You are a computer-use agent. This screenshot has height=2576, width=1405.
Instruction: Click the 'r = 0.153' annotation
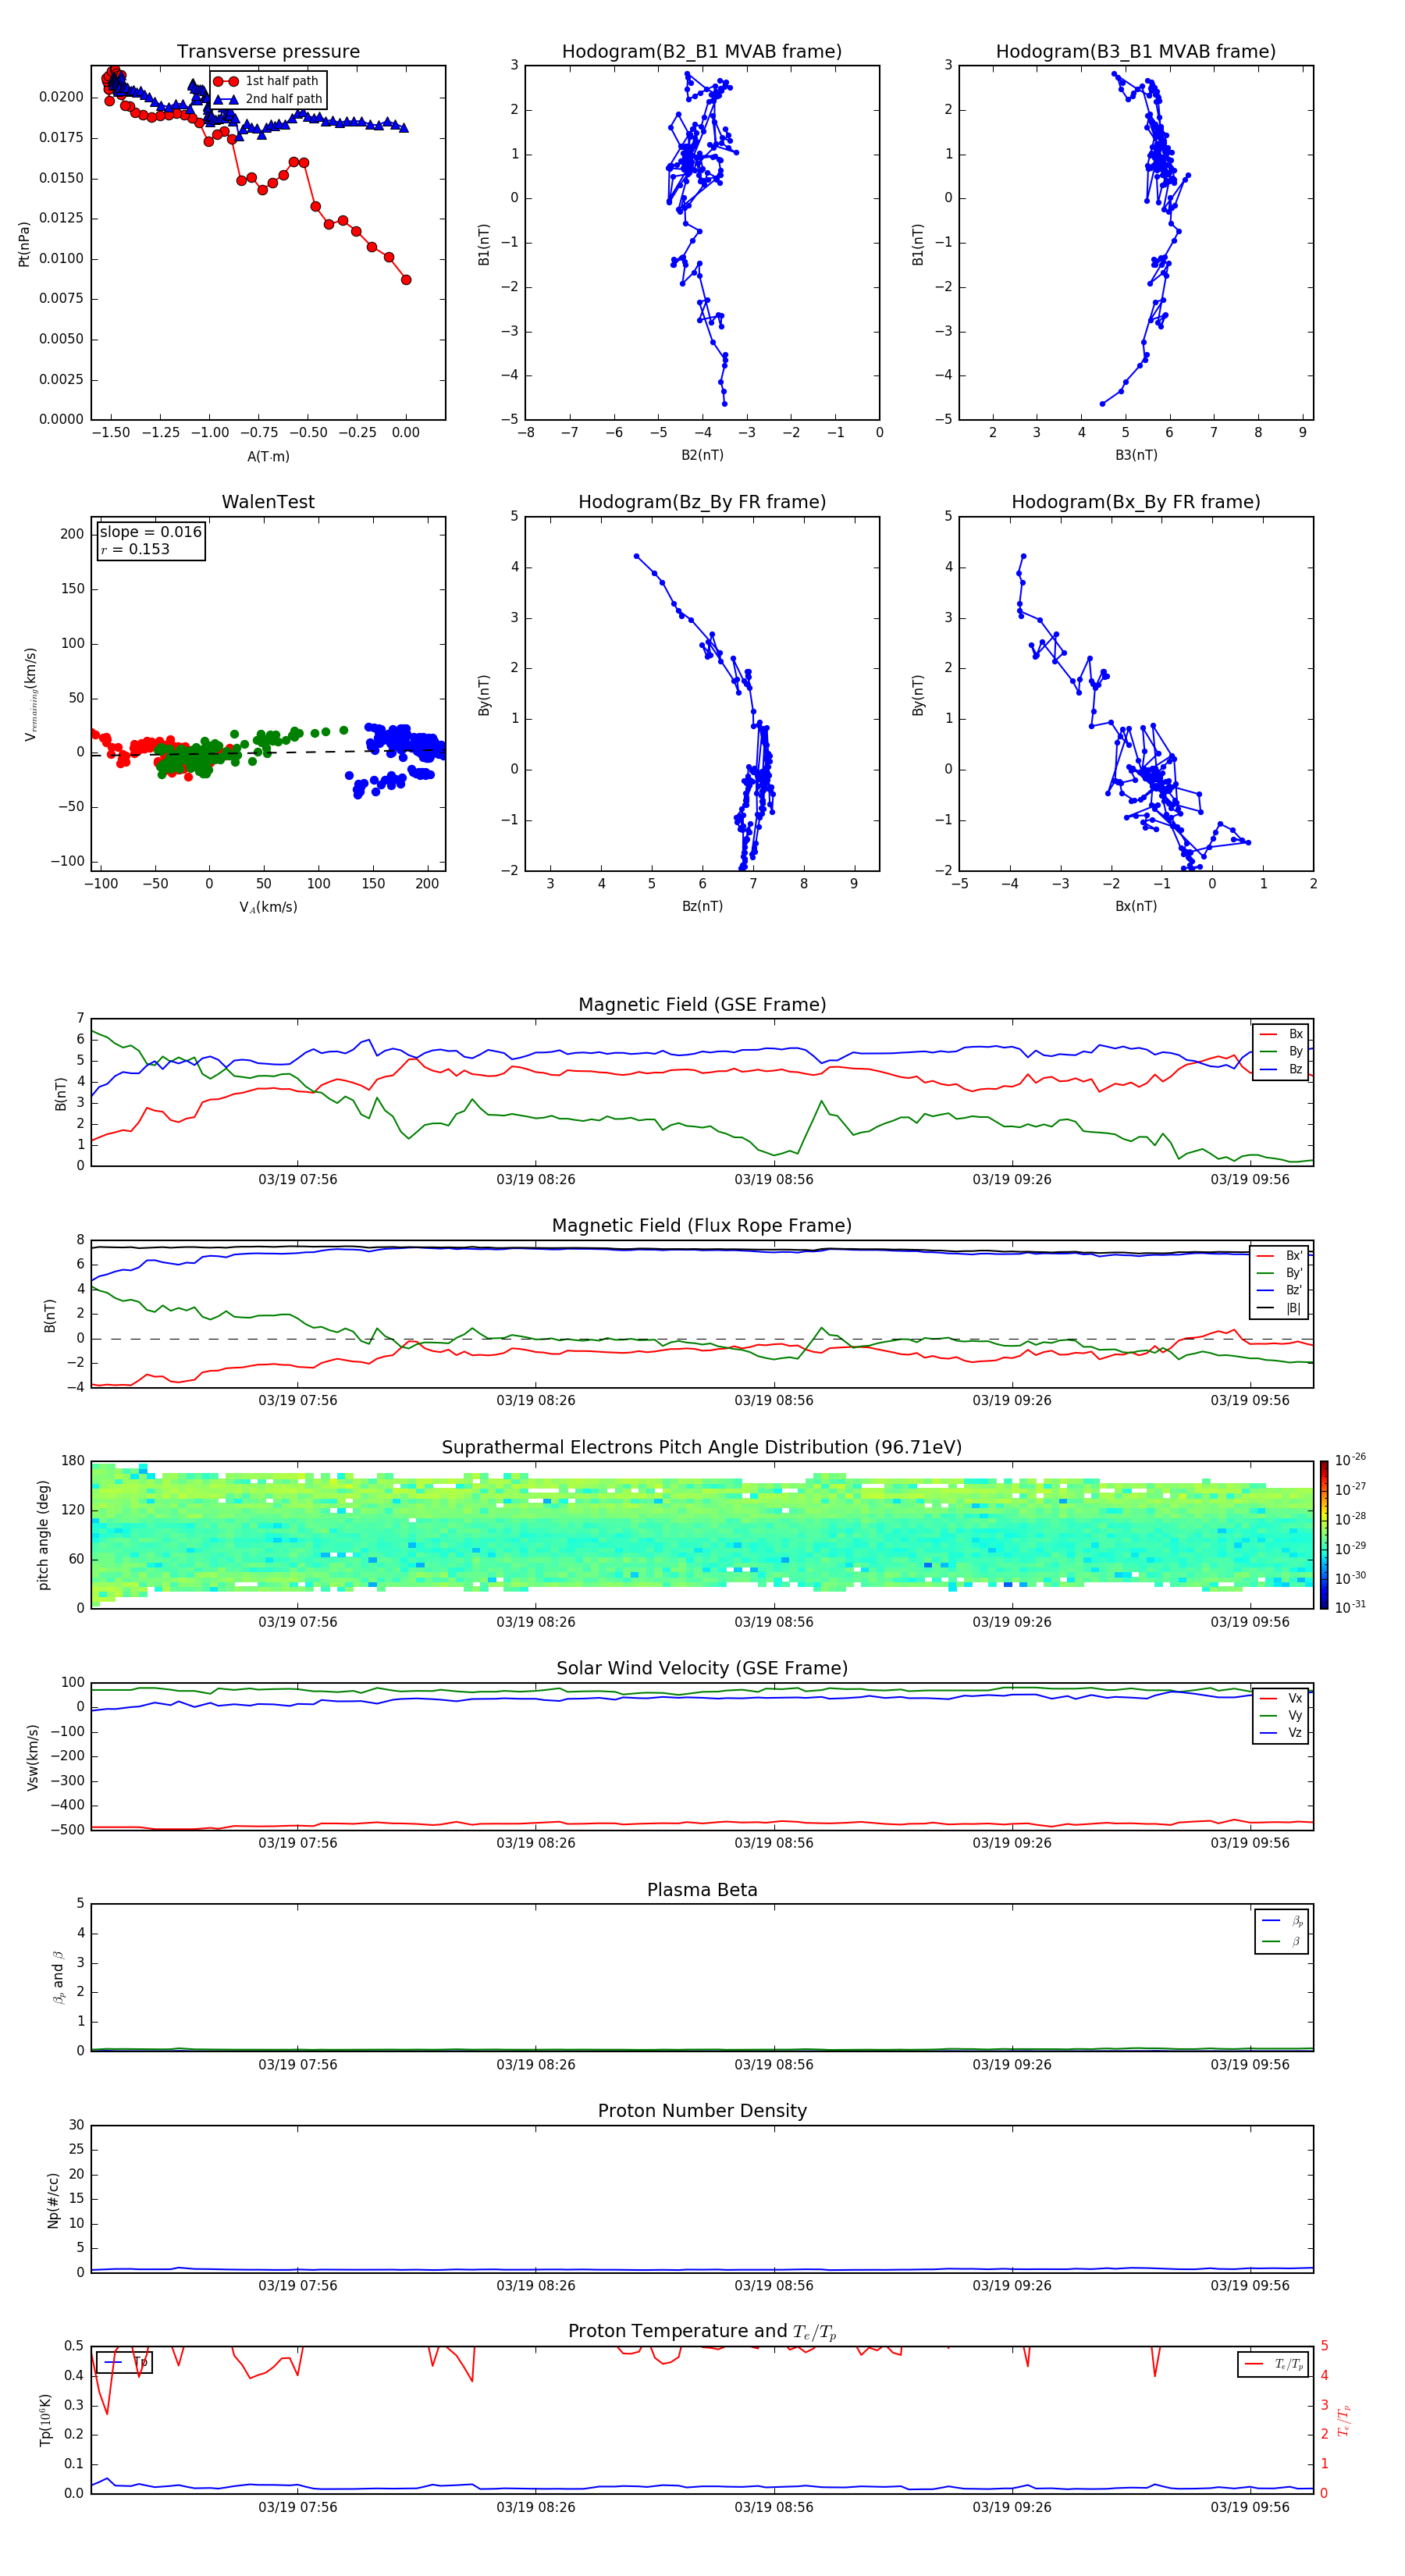pos(135,549)
